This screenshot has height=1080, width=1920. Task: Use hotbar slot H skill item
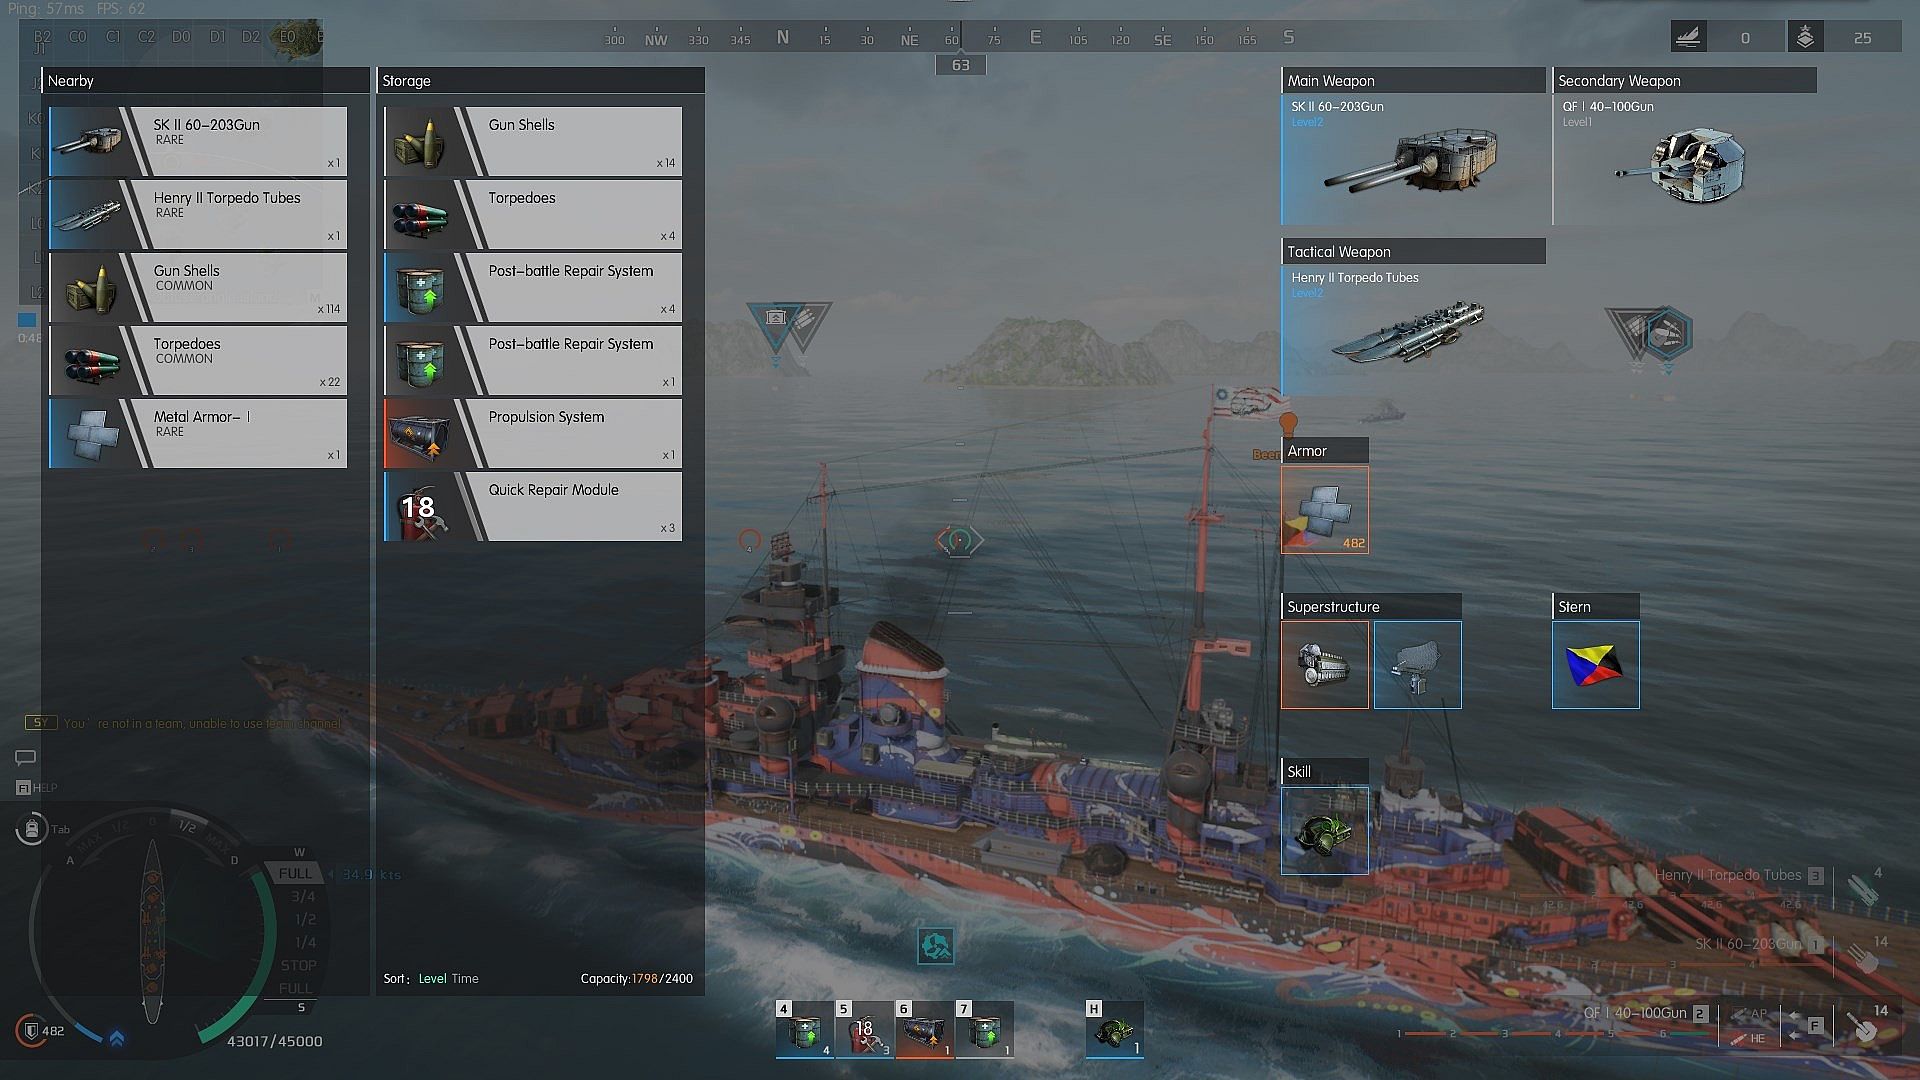point(1114,1030)
